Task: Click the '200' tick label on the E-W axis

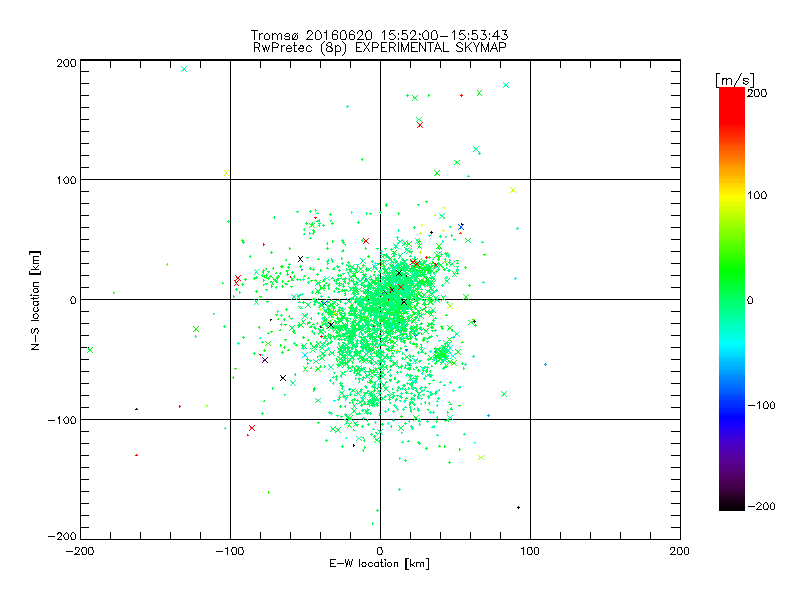Action: pyautogui.click(x=680, y=551)
